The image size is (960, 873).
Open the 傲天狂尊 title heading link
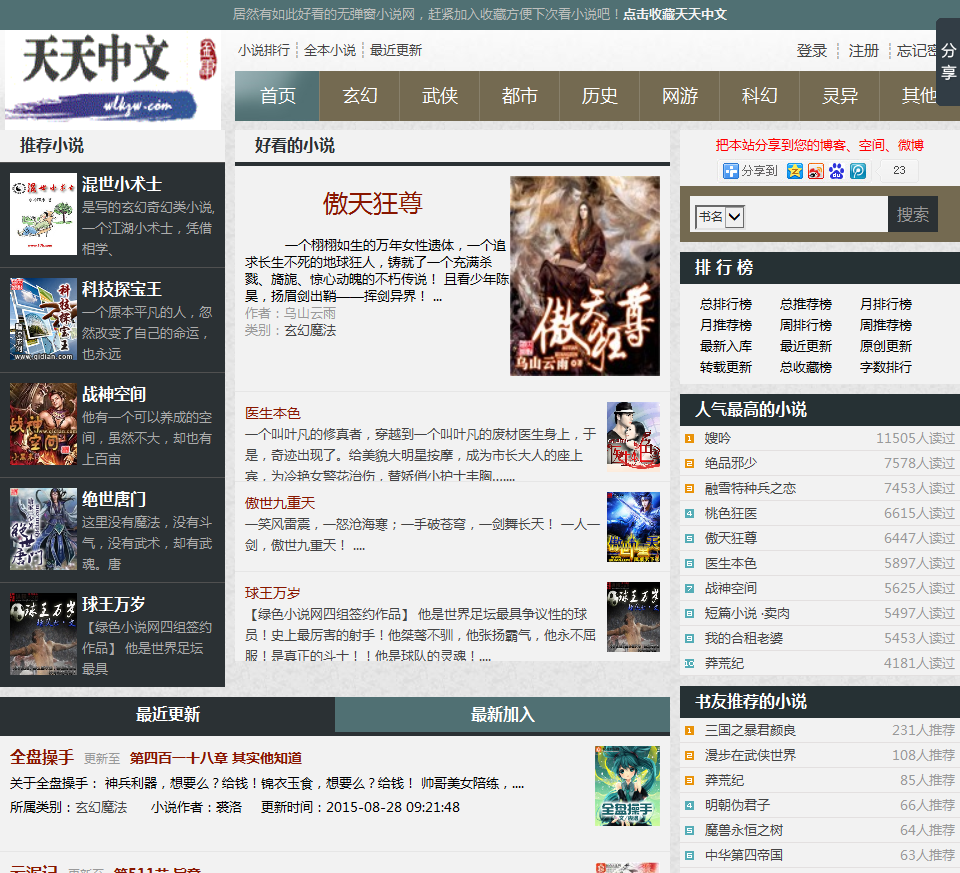(373, 203)
